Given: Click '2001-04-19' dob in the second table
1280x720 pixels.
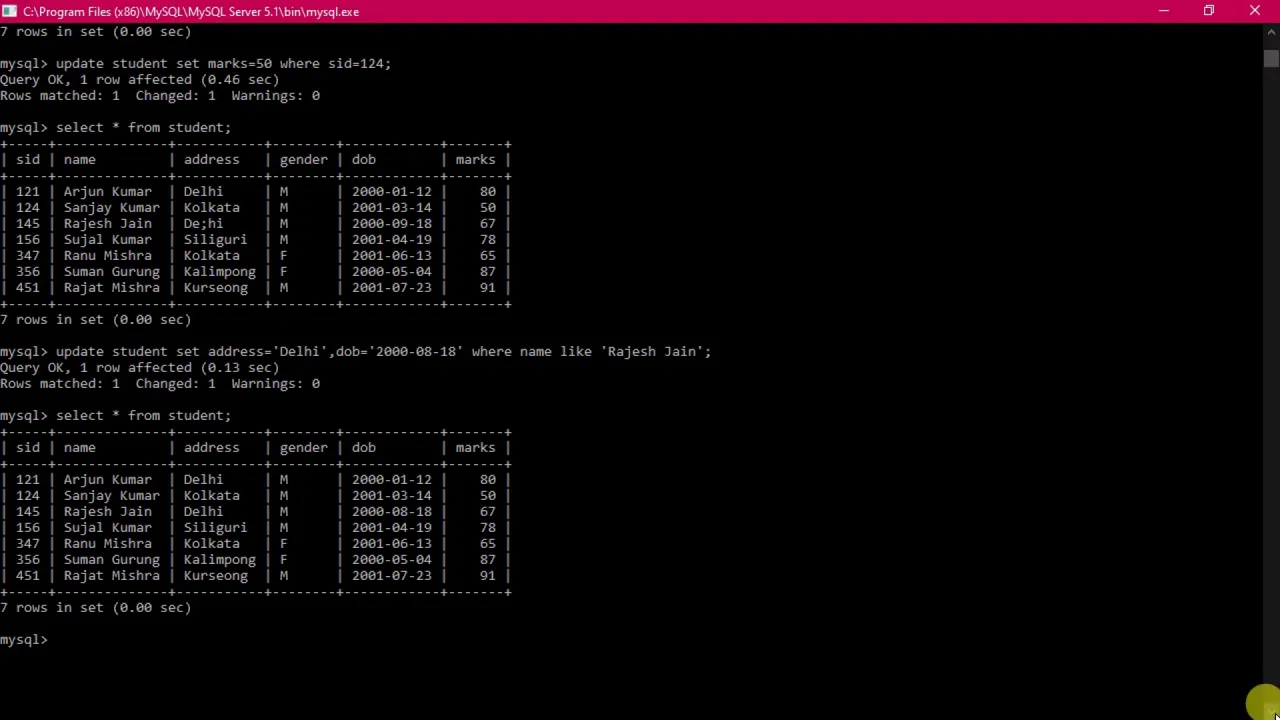Looking at the screenshot, I should [x=391, y=528].
